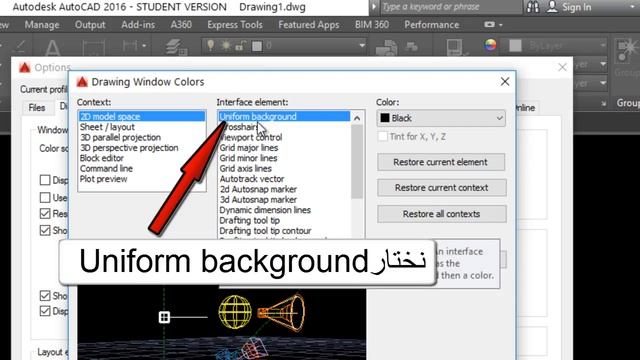Select Grid major lines element

pyautogui.click(x=249, y=148)
